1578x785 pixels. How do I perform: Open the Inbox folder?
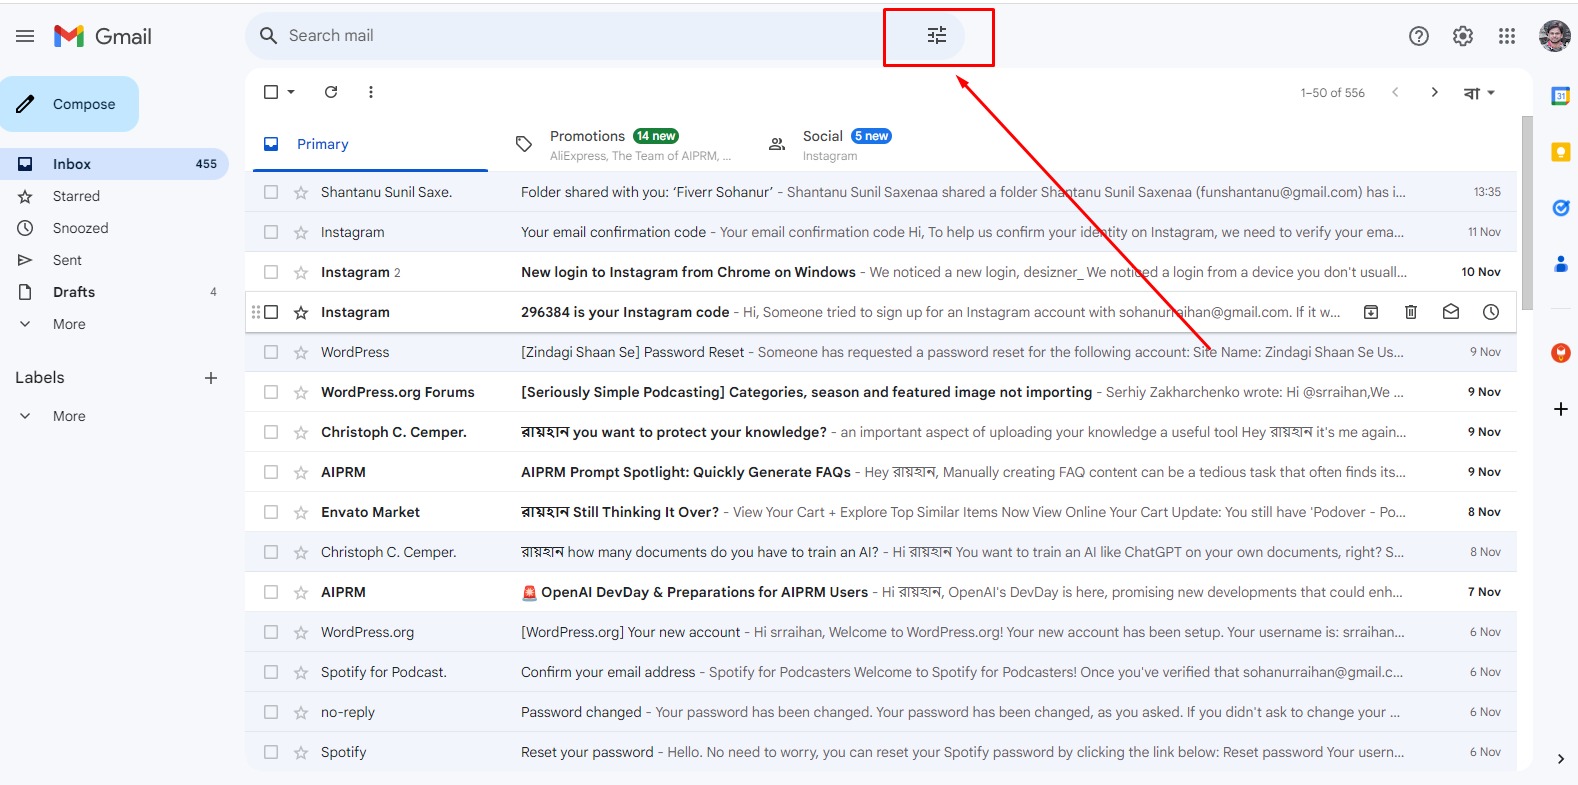115,164
